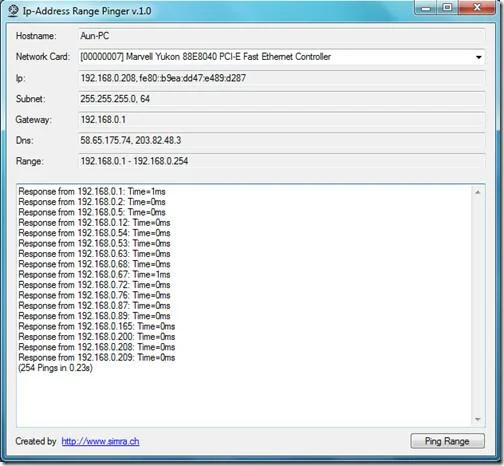The width and height of the screenshot is (504, 466).
Task: Click the results scrollbar down arrow
Action: pos(478,419)
